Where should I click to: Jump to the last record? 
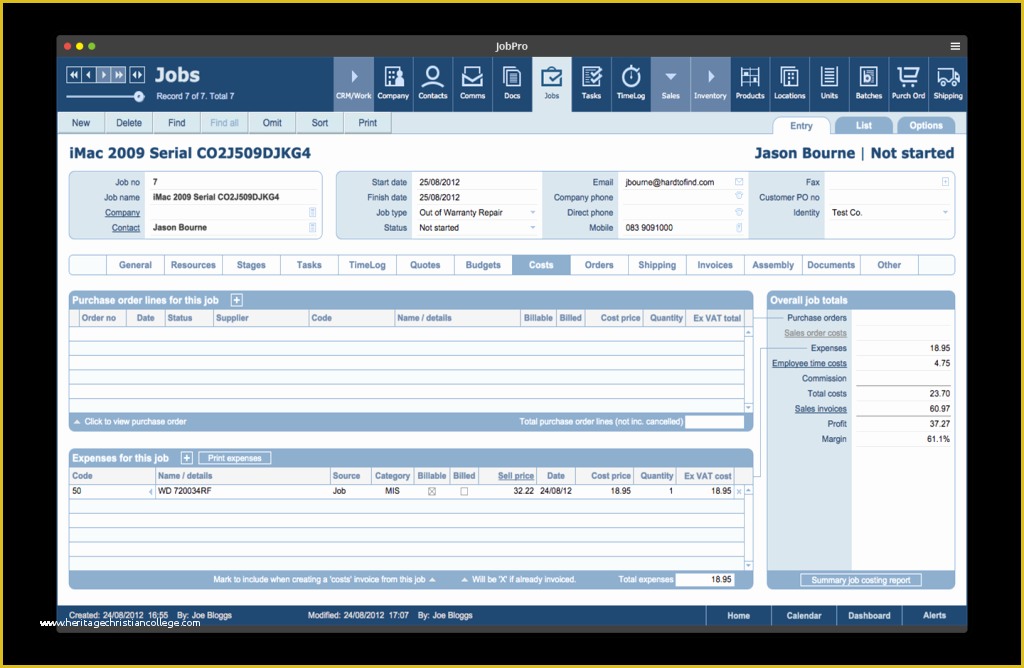point(119,75)
